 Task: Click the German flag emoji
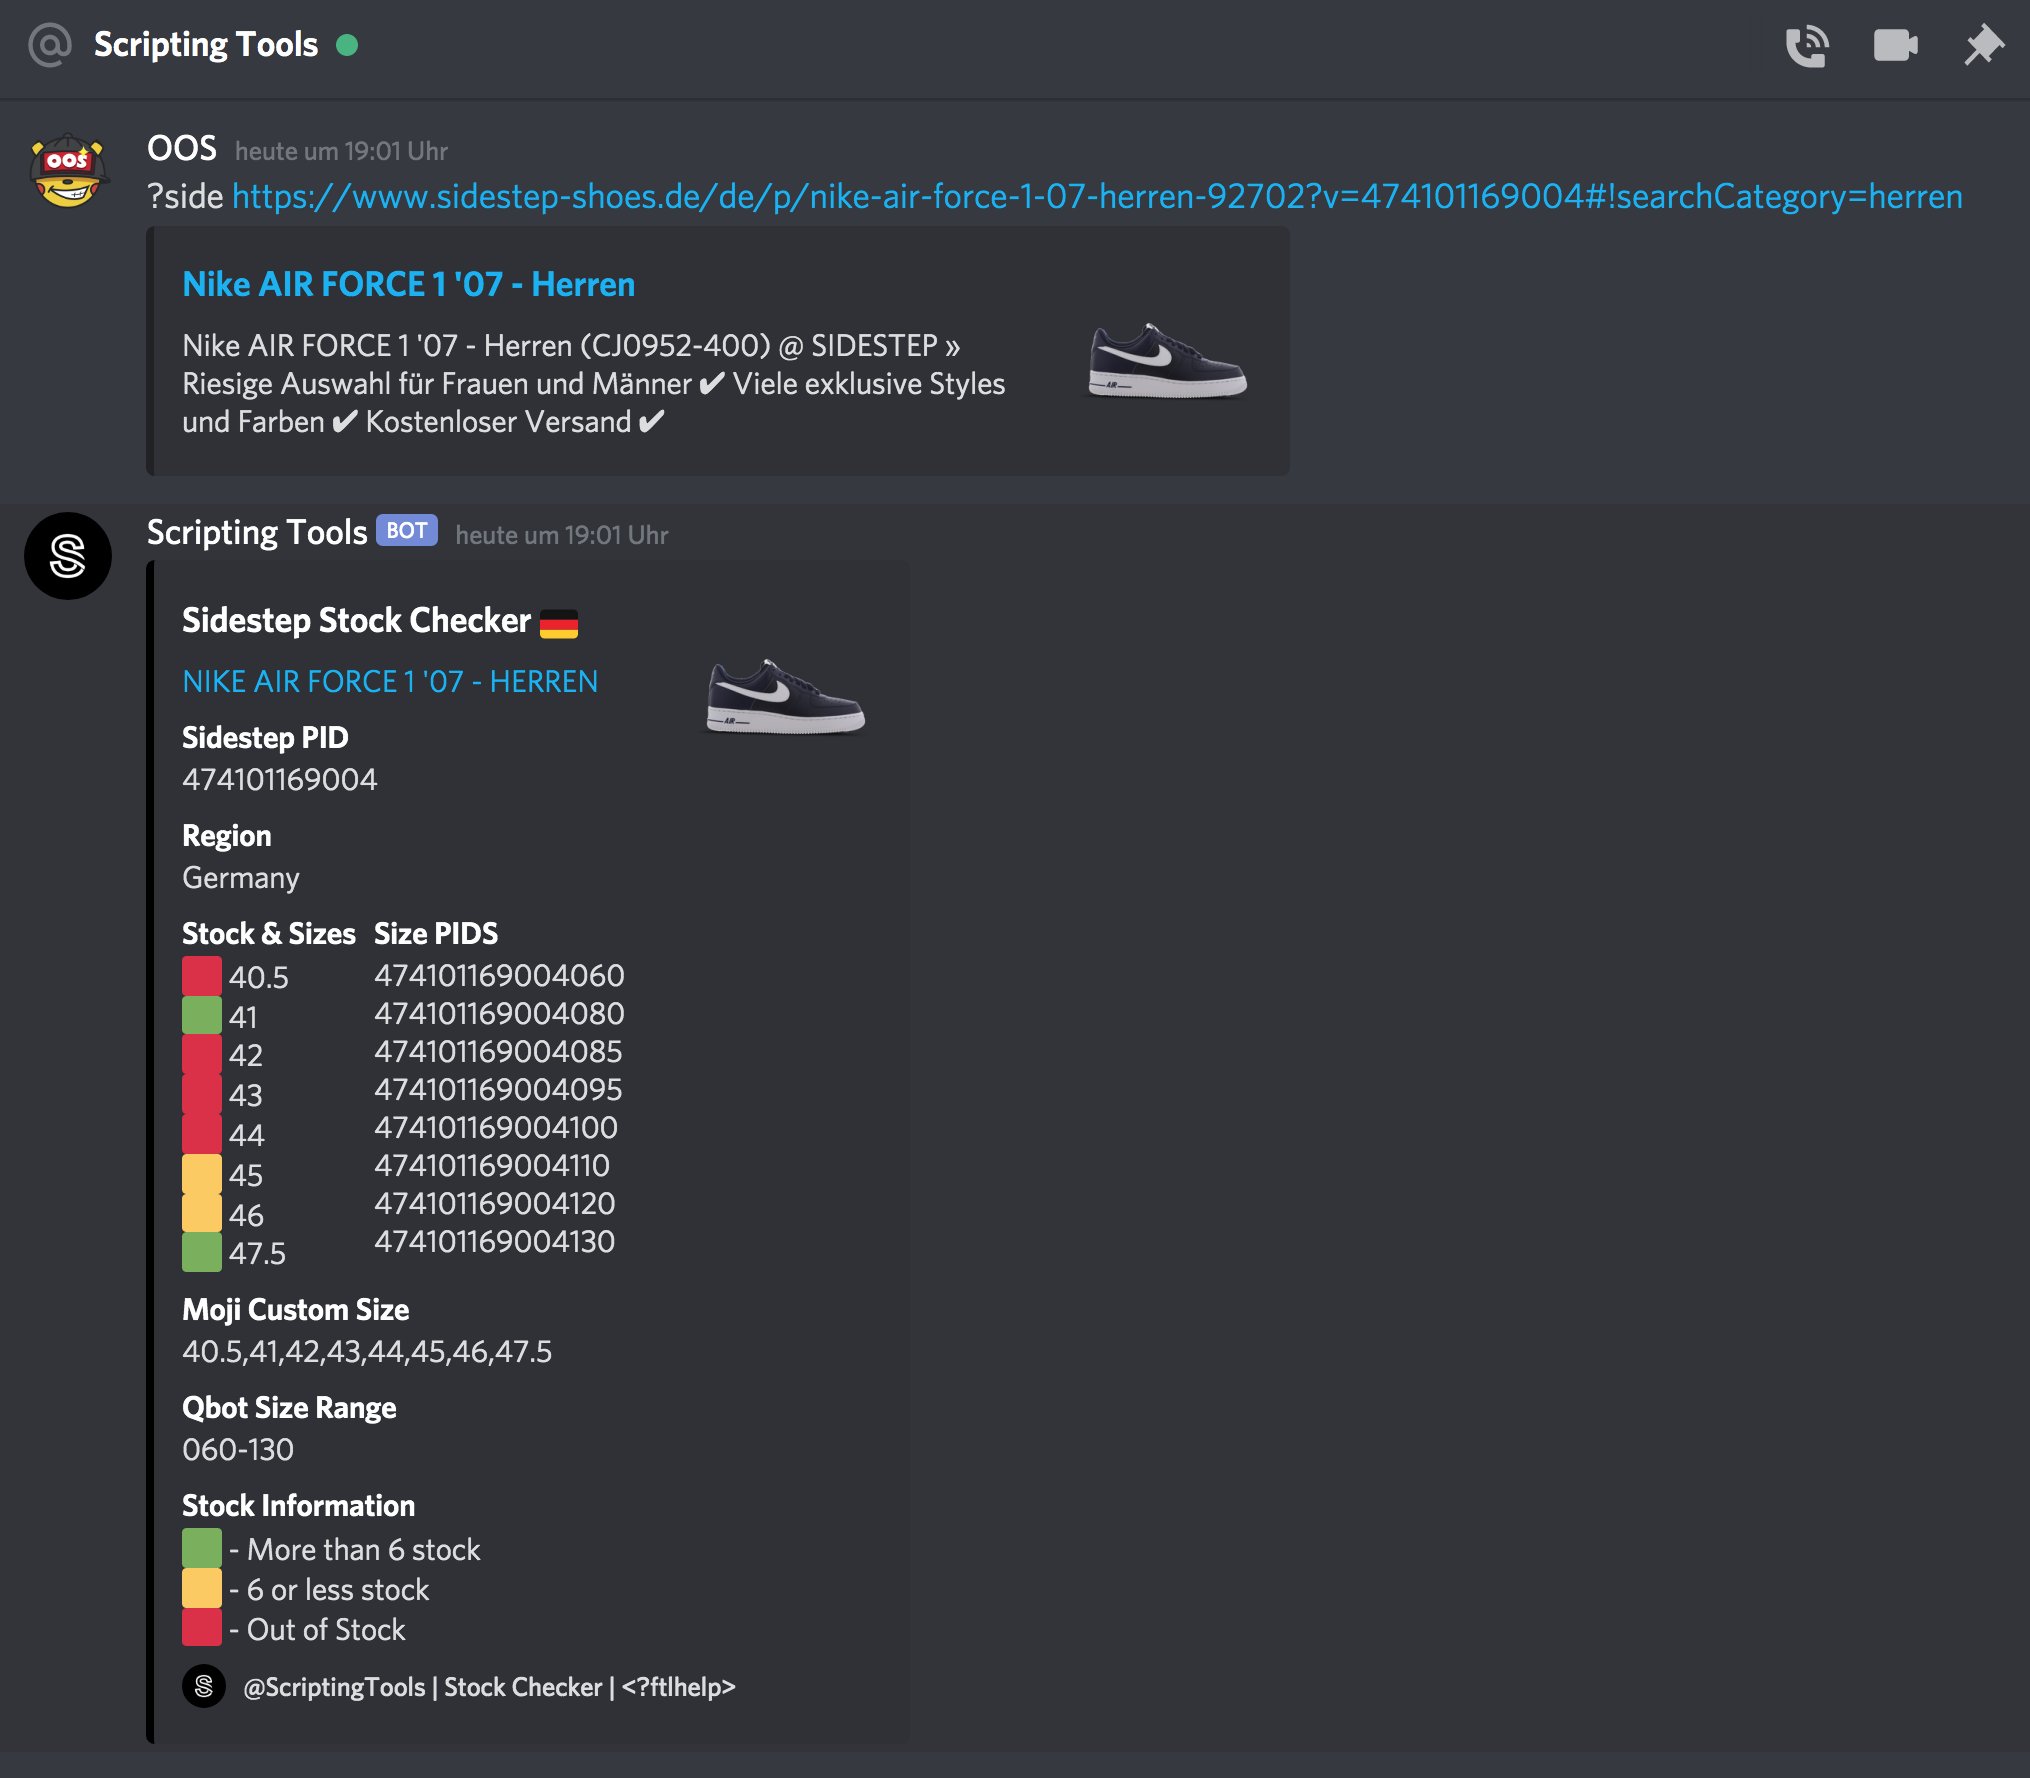[x=559, y=624]
